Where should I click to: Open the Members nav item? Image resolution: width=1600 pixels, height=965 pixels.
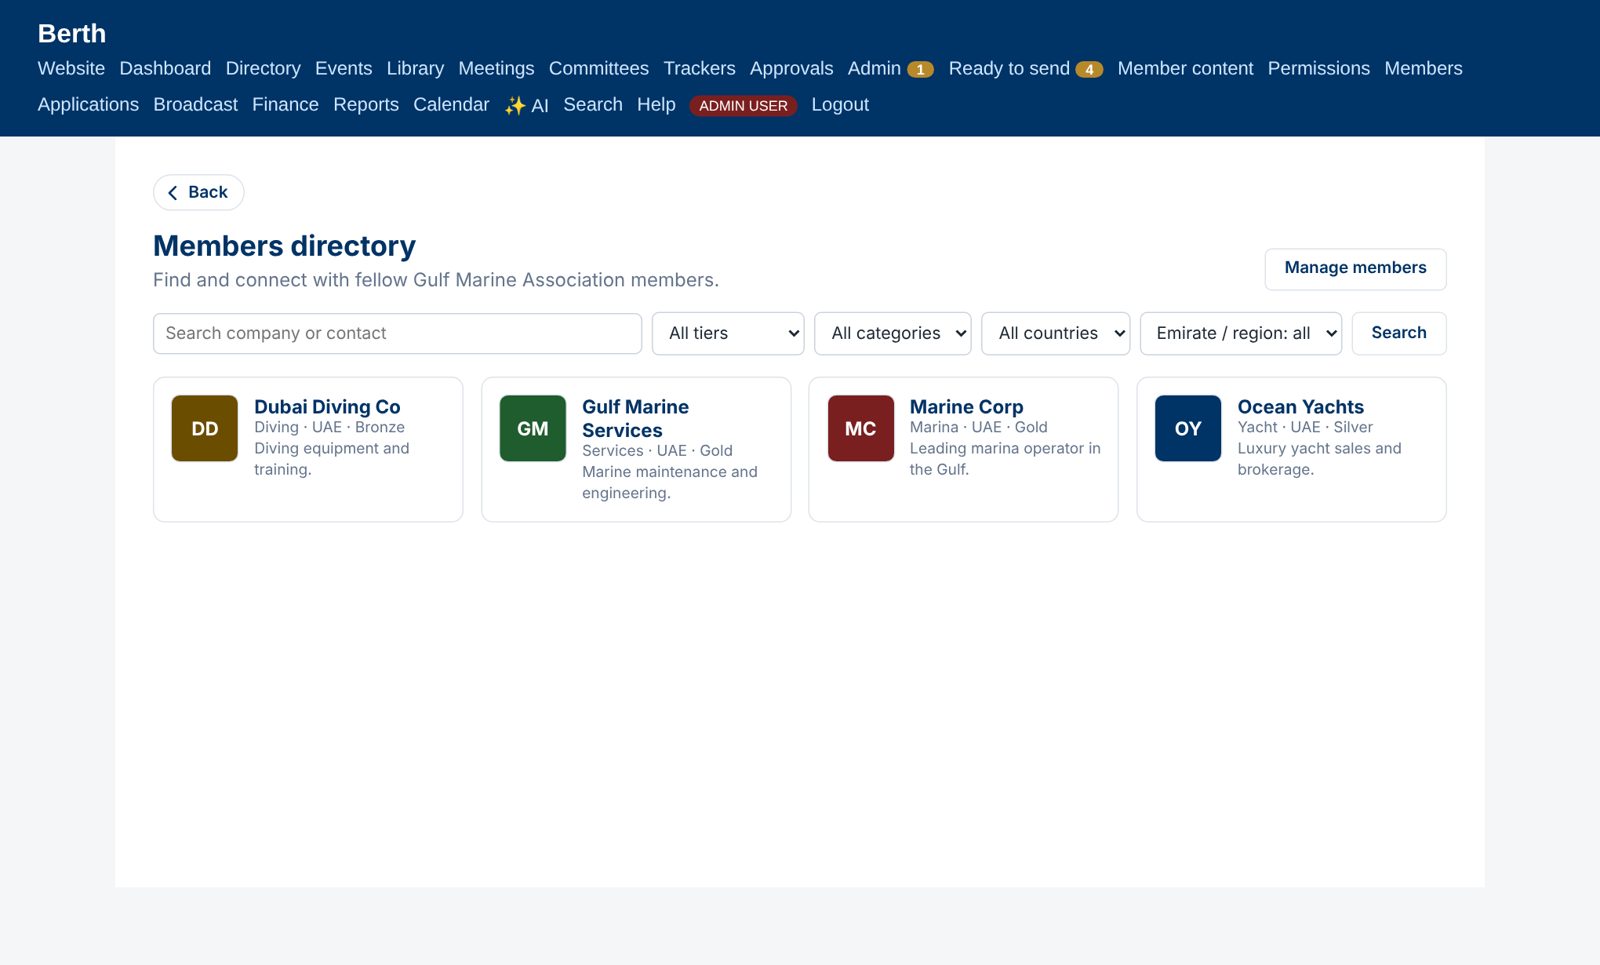click(x=1423, y=68)
